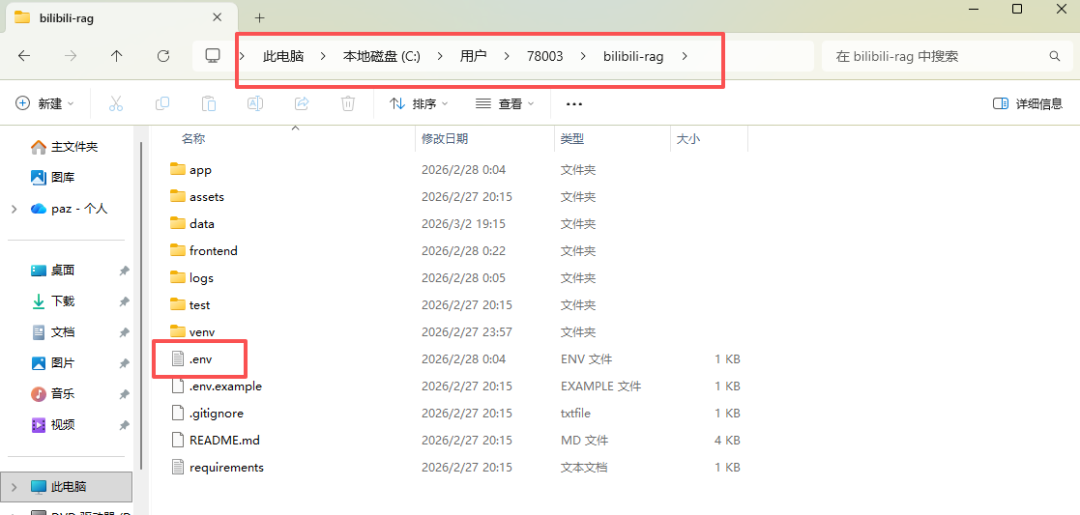Expand the chevron after bilibili-rag breadcrumb
Screen dimensions: 1080x515
coord(684,56)
